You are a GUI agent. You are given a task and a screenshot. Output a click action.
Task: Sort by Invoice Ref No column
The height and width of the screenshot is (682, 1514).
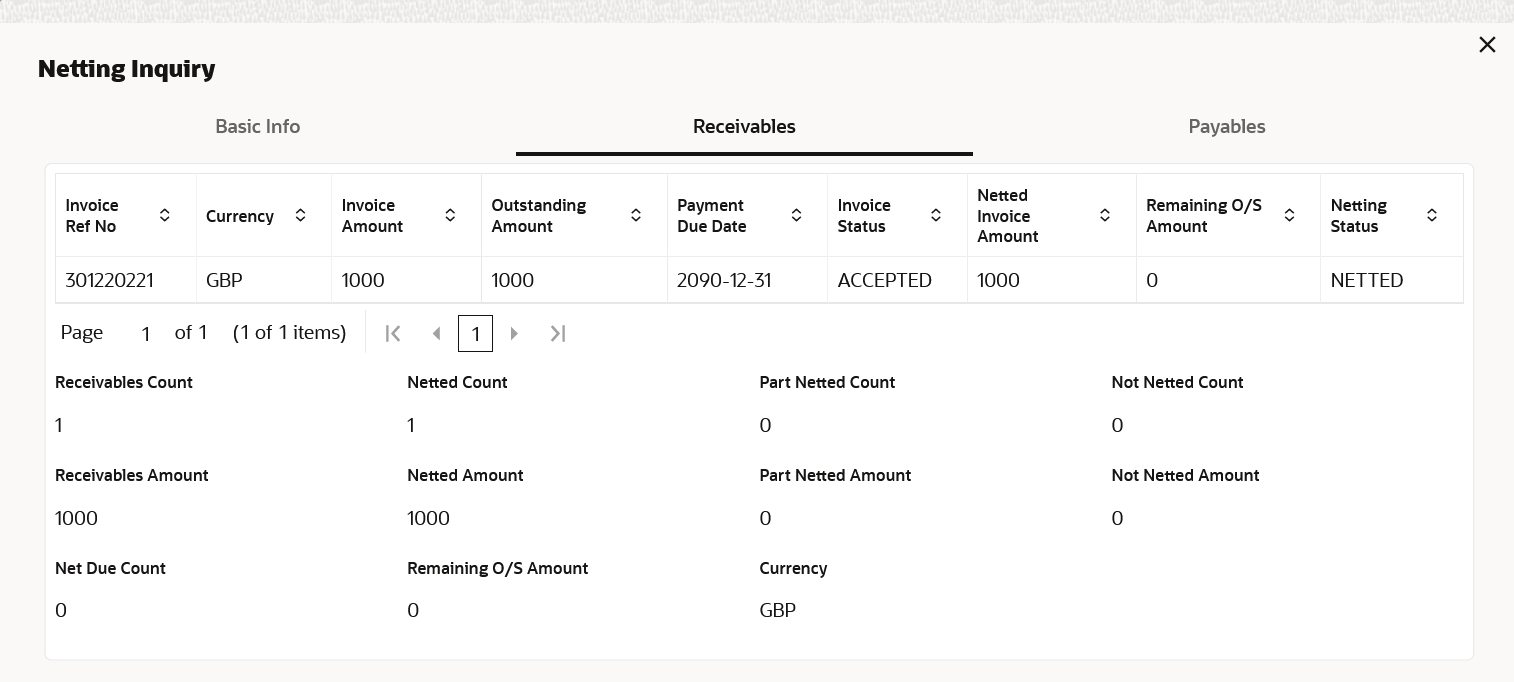tap(165, 216)
